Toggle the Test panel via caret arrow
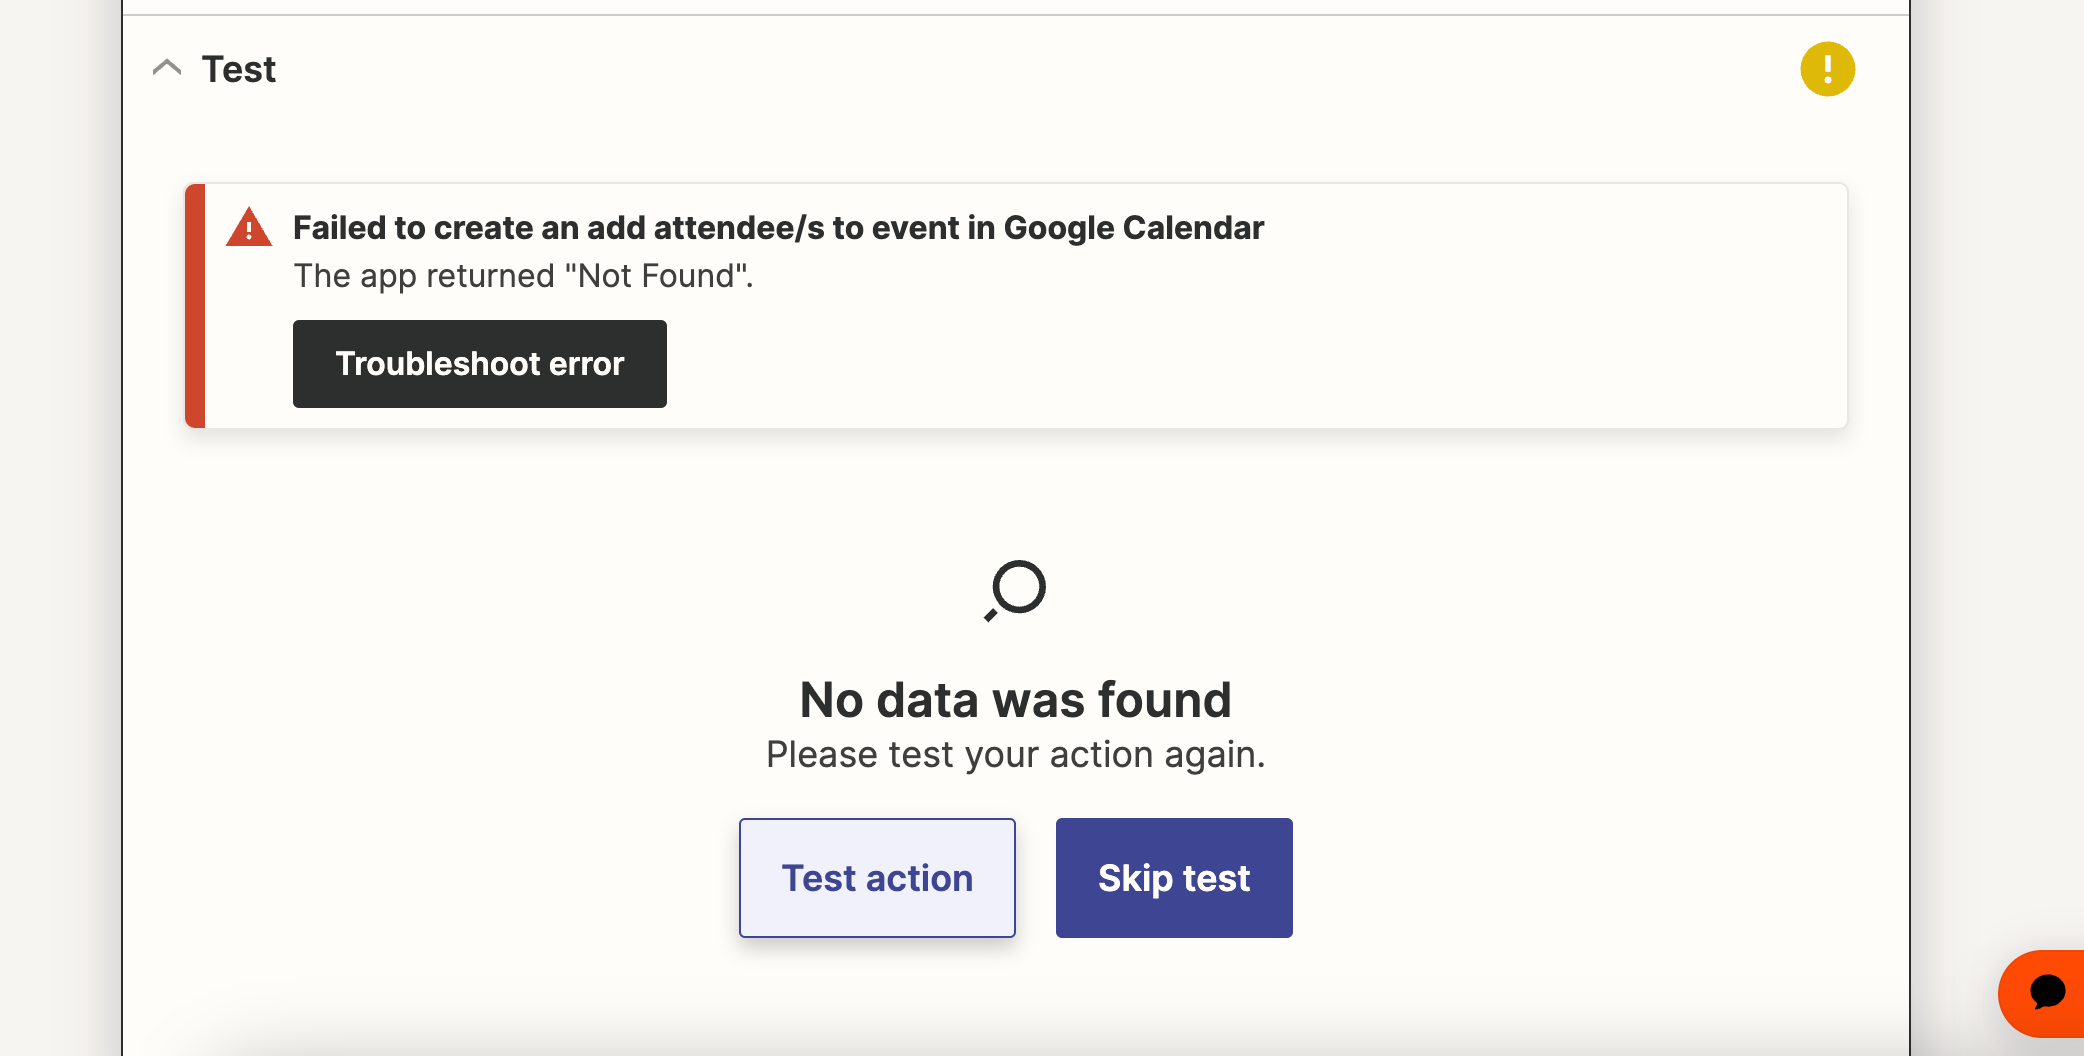The width and height of the screenshot is (2084, 1056). tap(167, 68)
